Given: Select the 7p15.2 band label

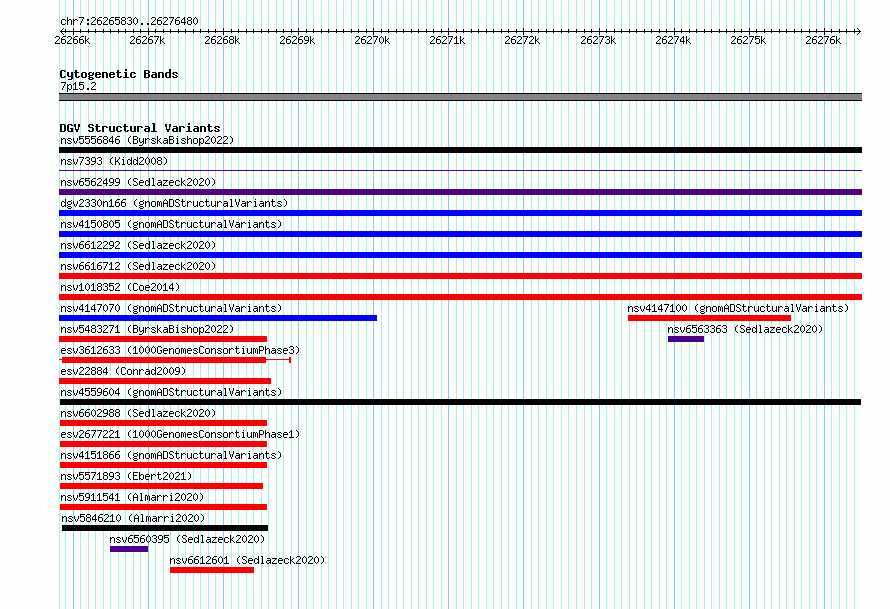Looking at the screenshot, I should pos(78,86).
